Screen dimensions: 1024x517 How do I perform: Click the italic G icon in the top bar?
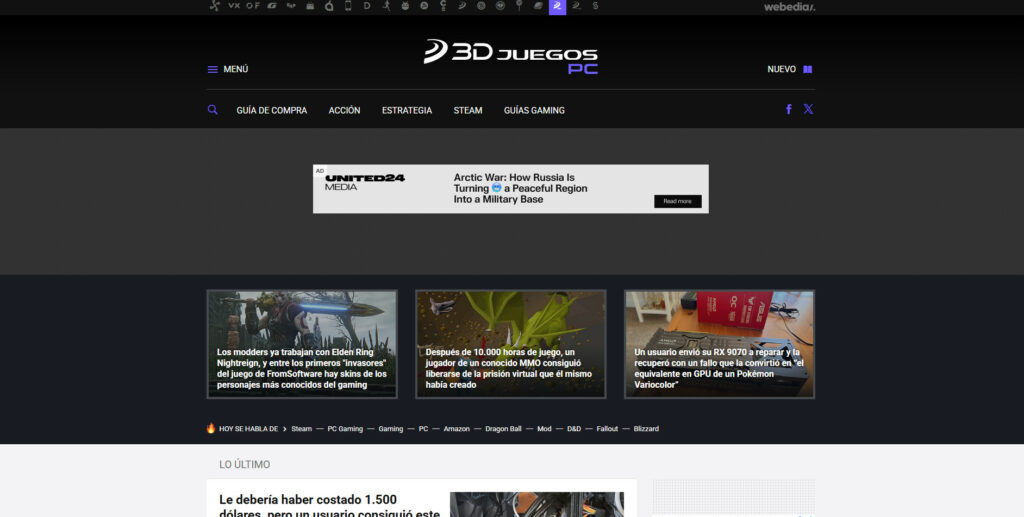(272, 6)
